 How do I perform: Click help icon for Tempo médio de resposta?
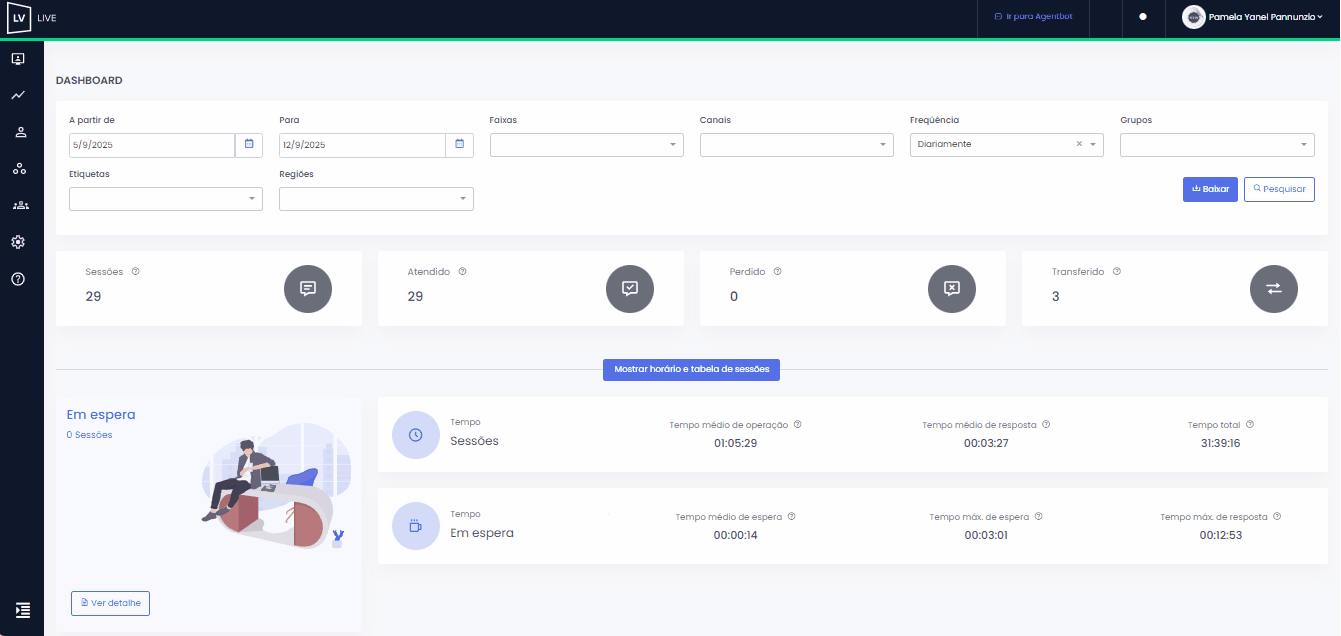[x=1046, y=424]
